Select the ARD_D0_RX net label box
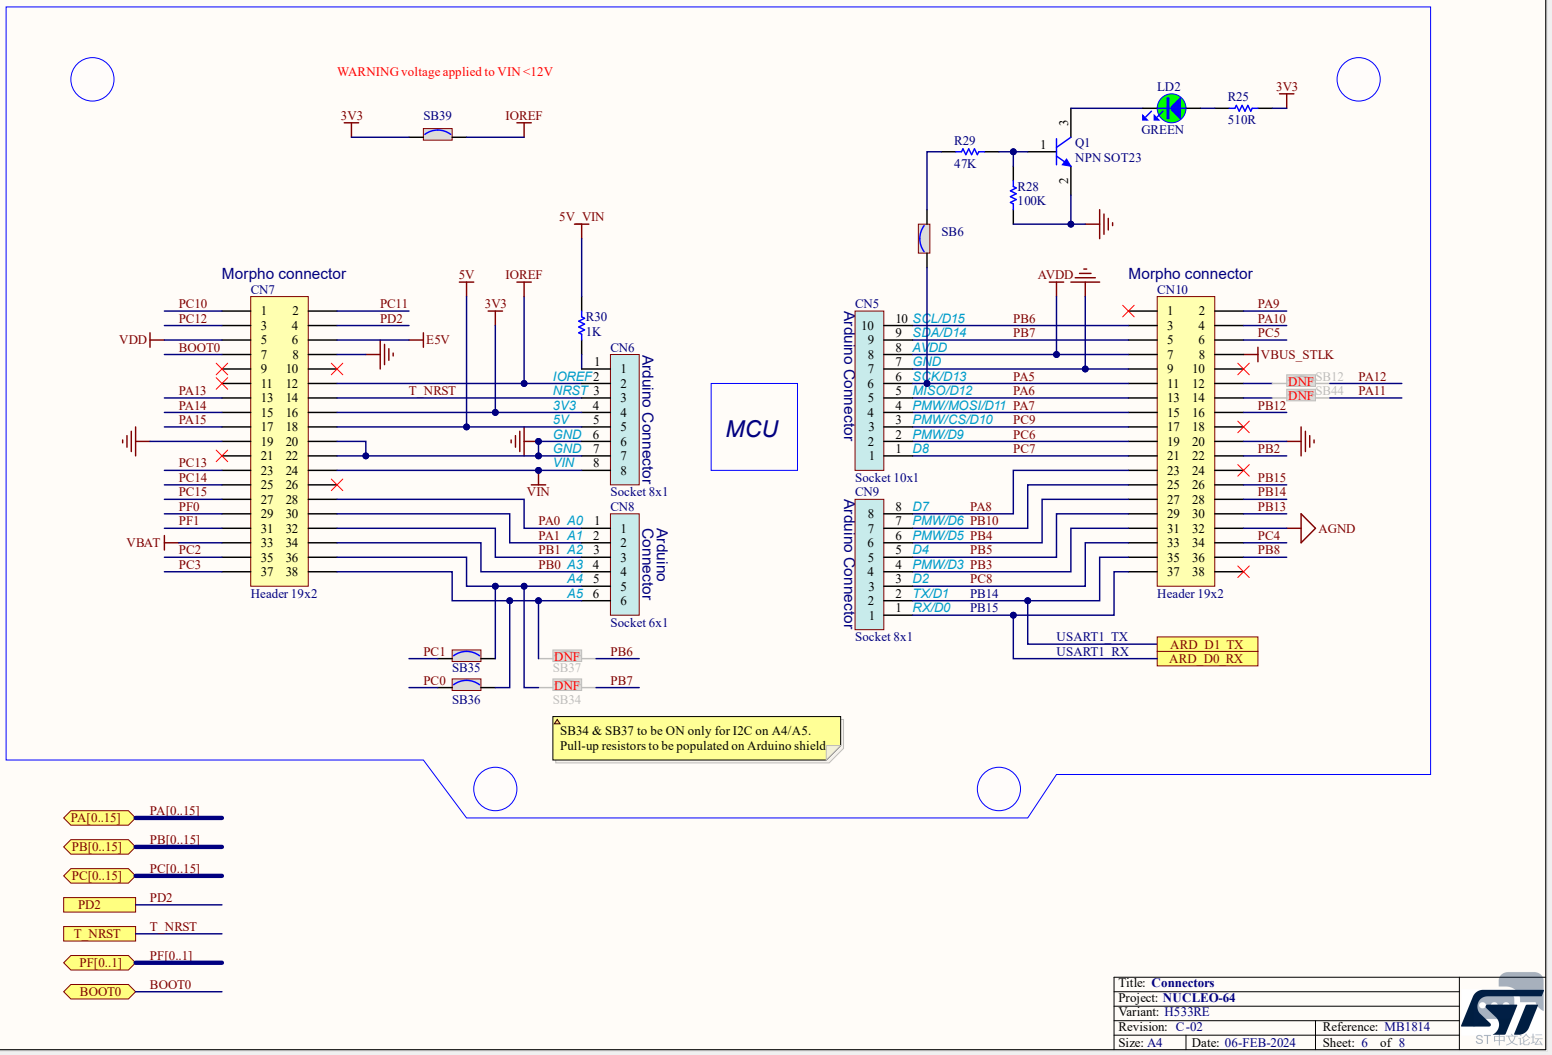1552x1055 pixels. 1207,659
